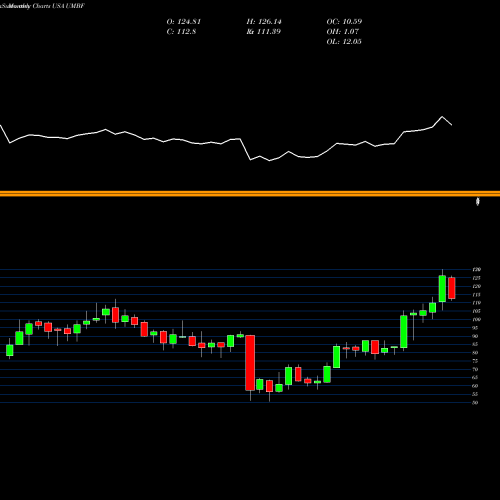This screenshot has height=500, width=500.
Task: Click the 110 price axis label
Action: [x=476, y=303]
